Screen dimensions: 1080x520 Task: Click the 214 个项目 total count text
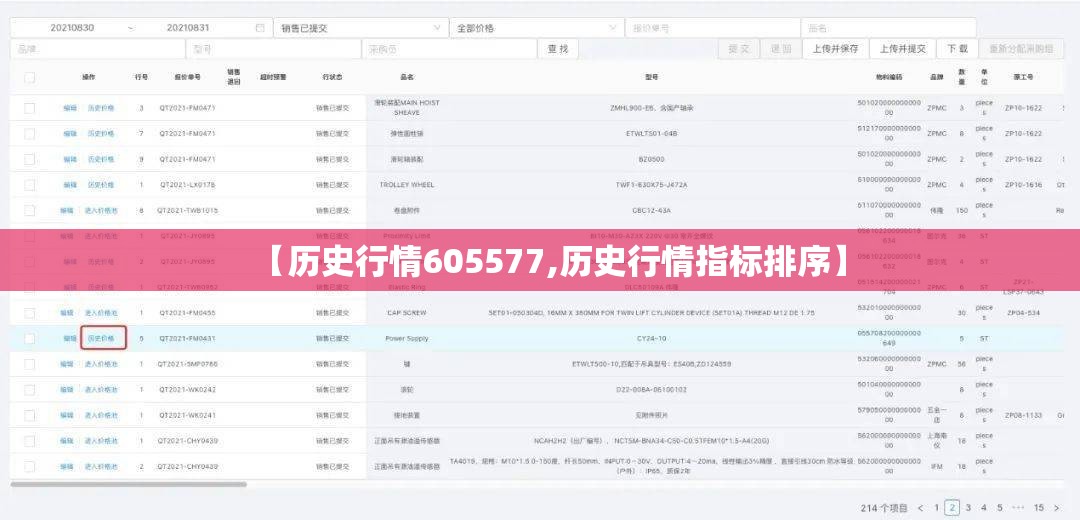pyautogui.click(x=884, y=508)
